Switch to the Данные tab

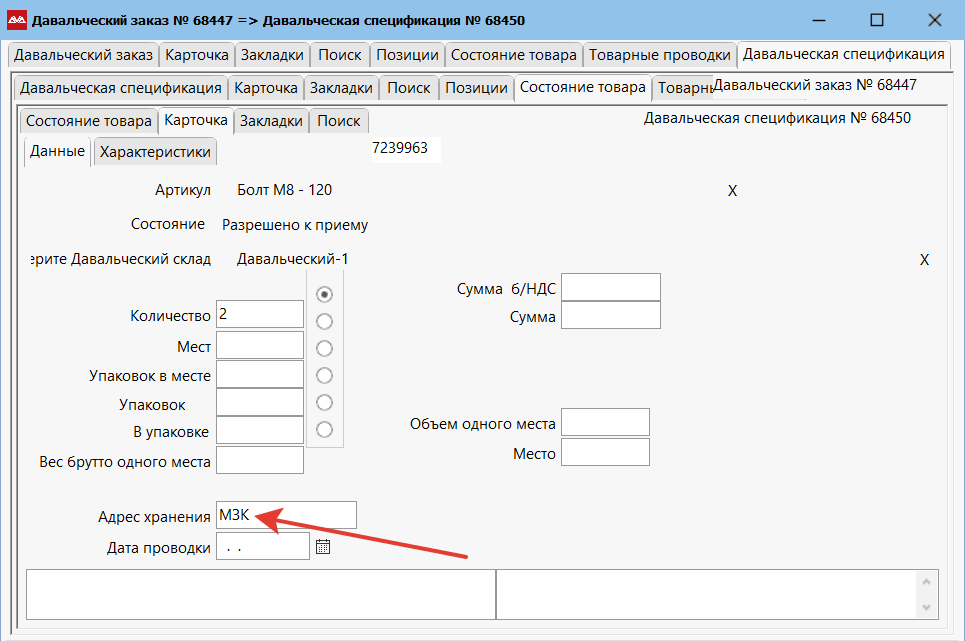coord(57,152)
